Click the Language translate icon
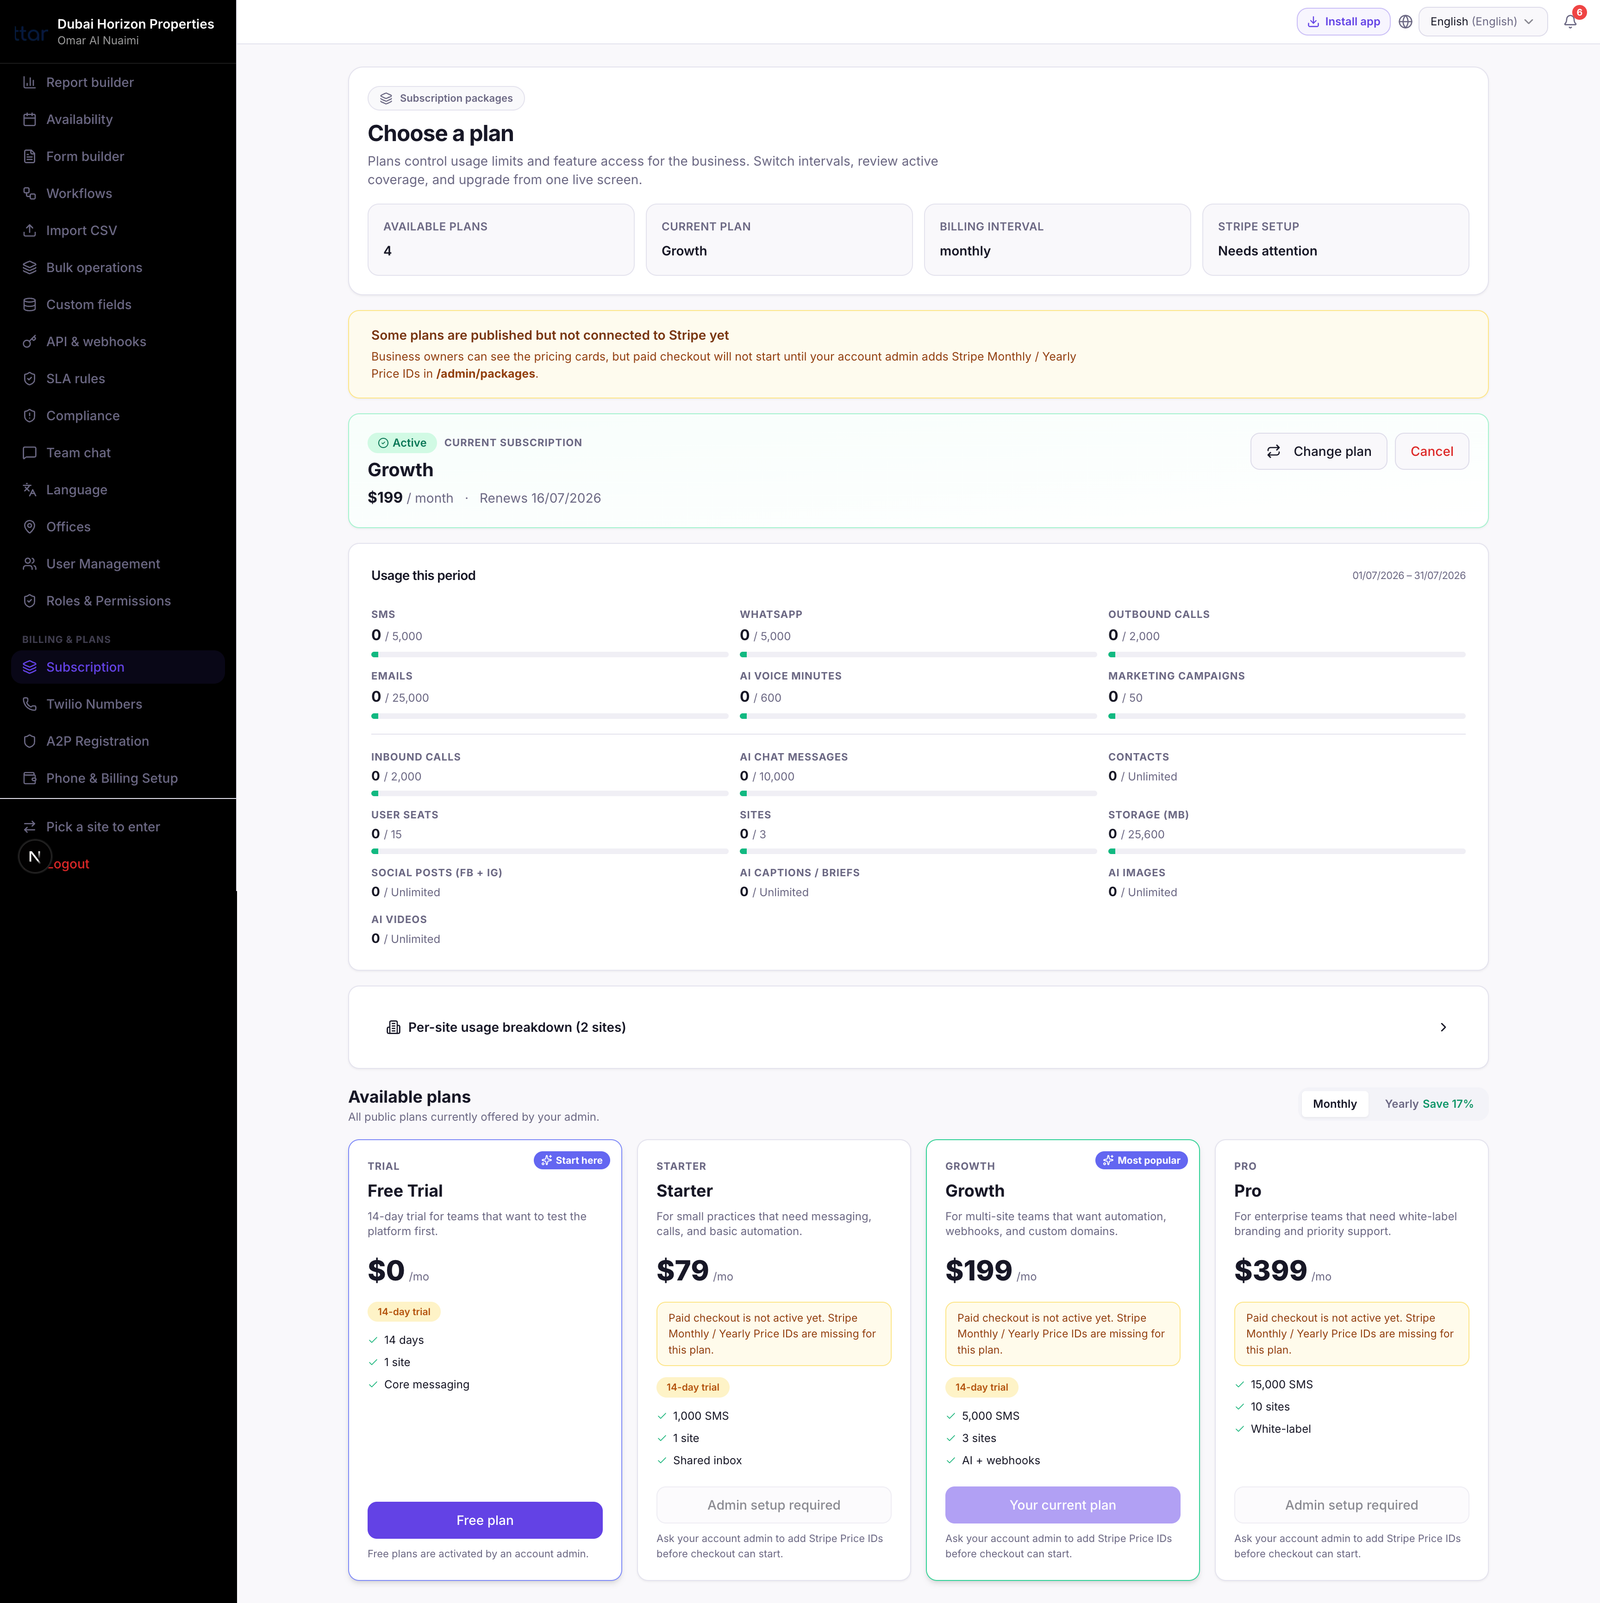Screen dimensions: 1600x1603 tap(30, 490)
